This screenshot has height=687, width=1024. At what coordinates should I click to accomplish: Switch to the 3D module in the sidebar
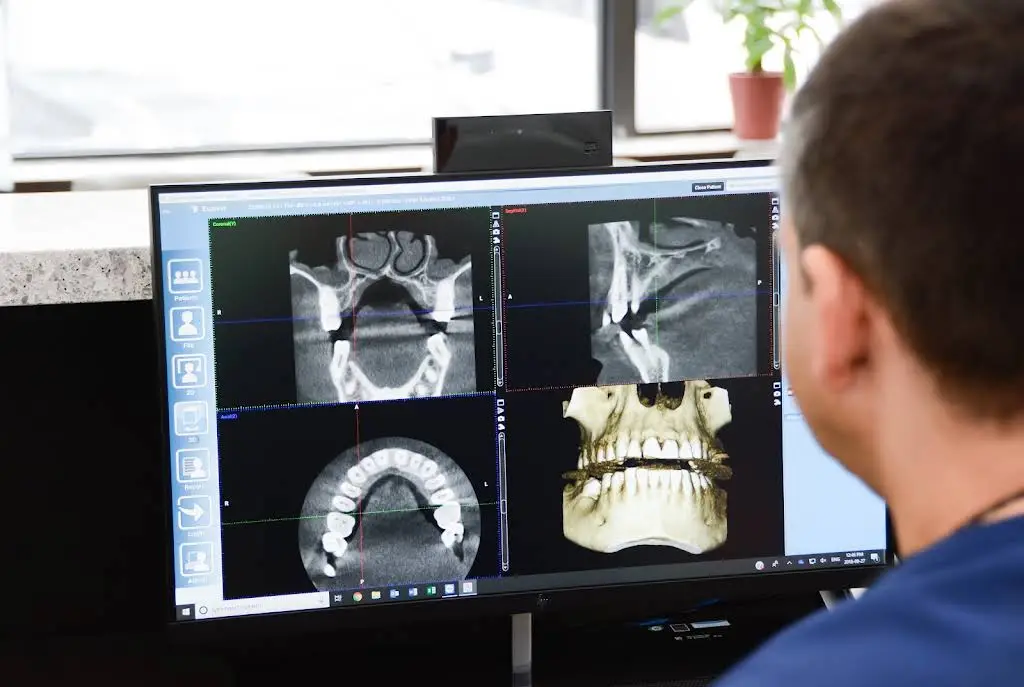[x=191, y=420]
